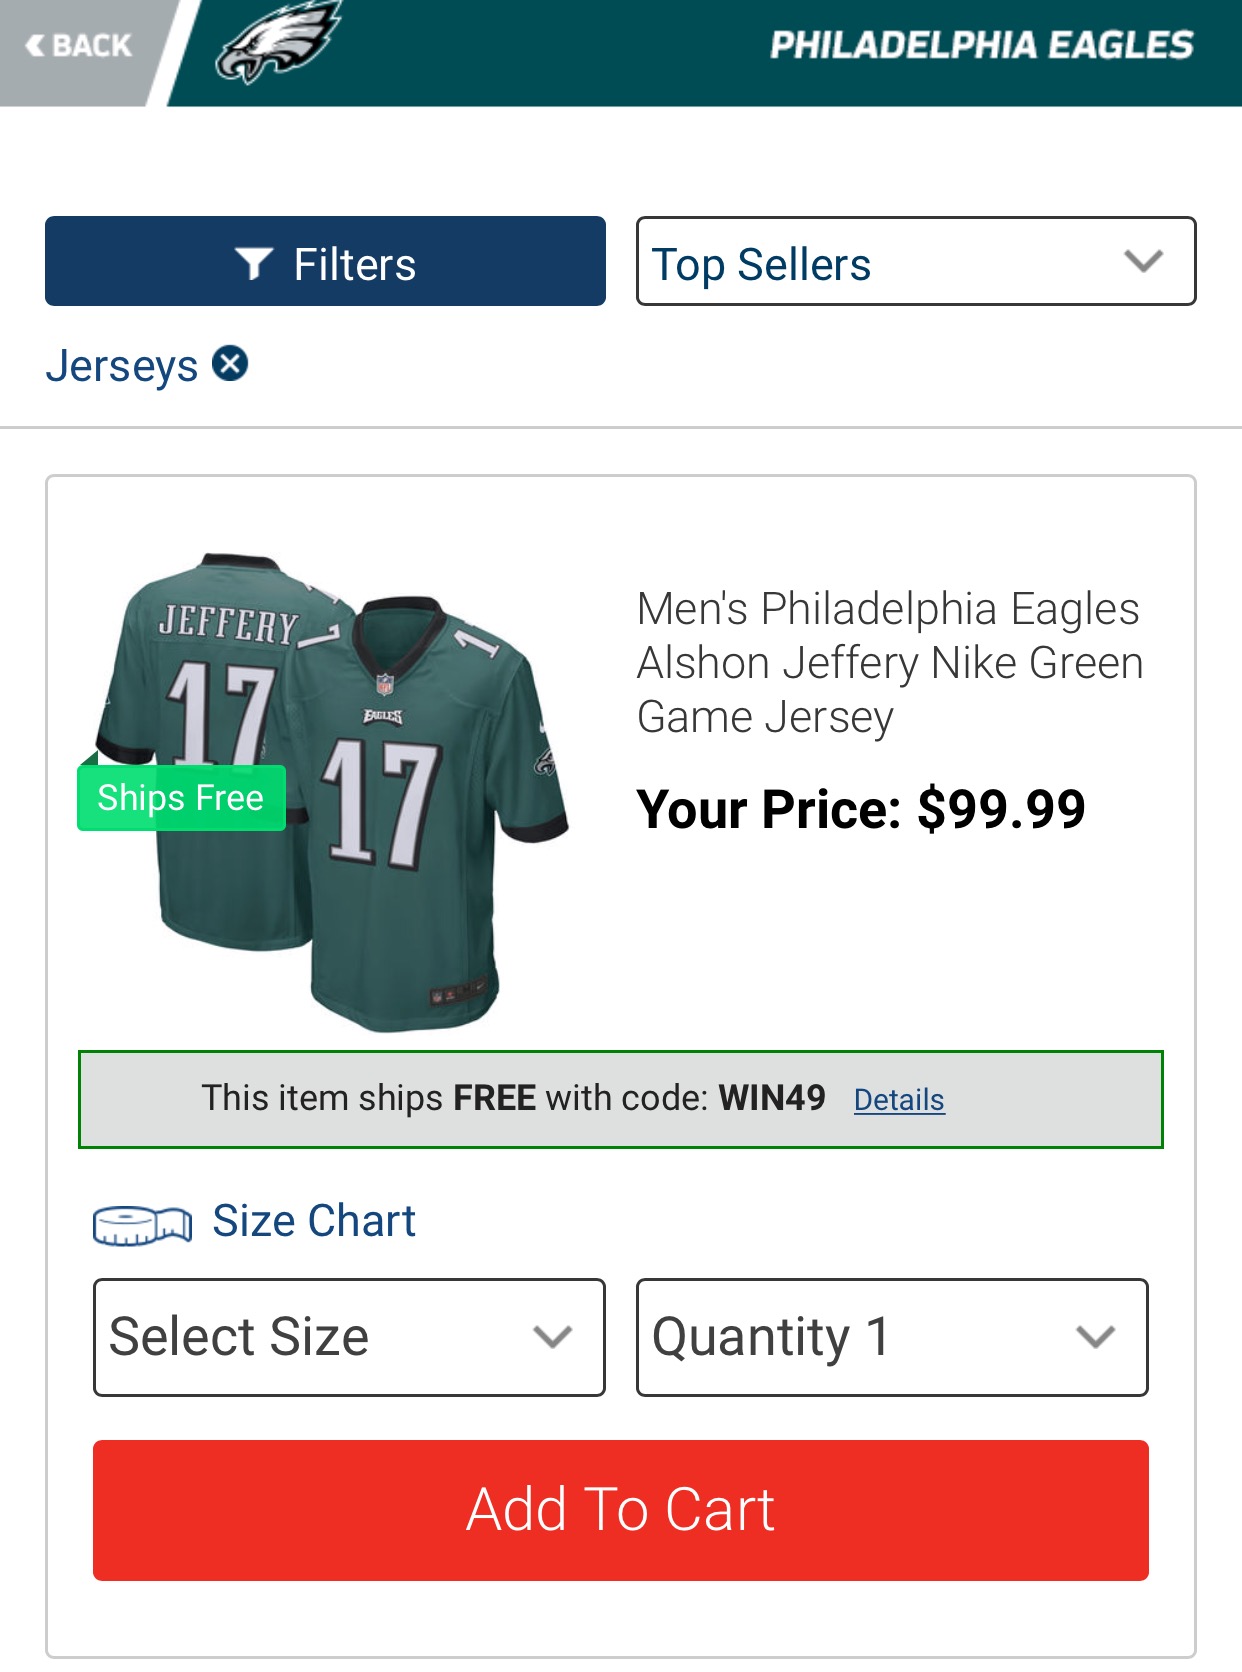This screenshot has height=1672, width=1242.
Task: Click the funnel filter icon
Action: pos(253,264)
